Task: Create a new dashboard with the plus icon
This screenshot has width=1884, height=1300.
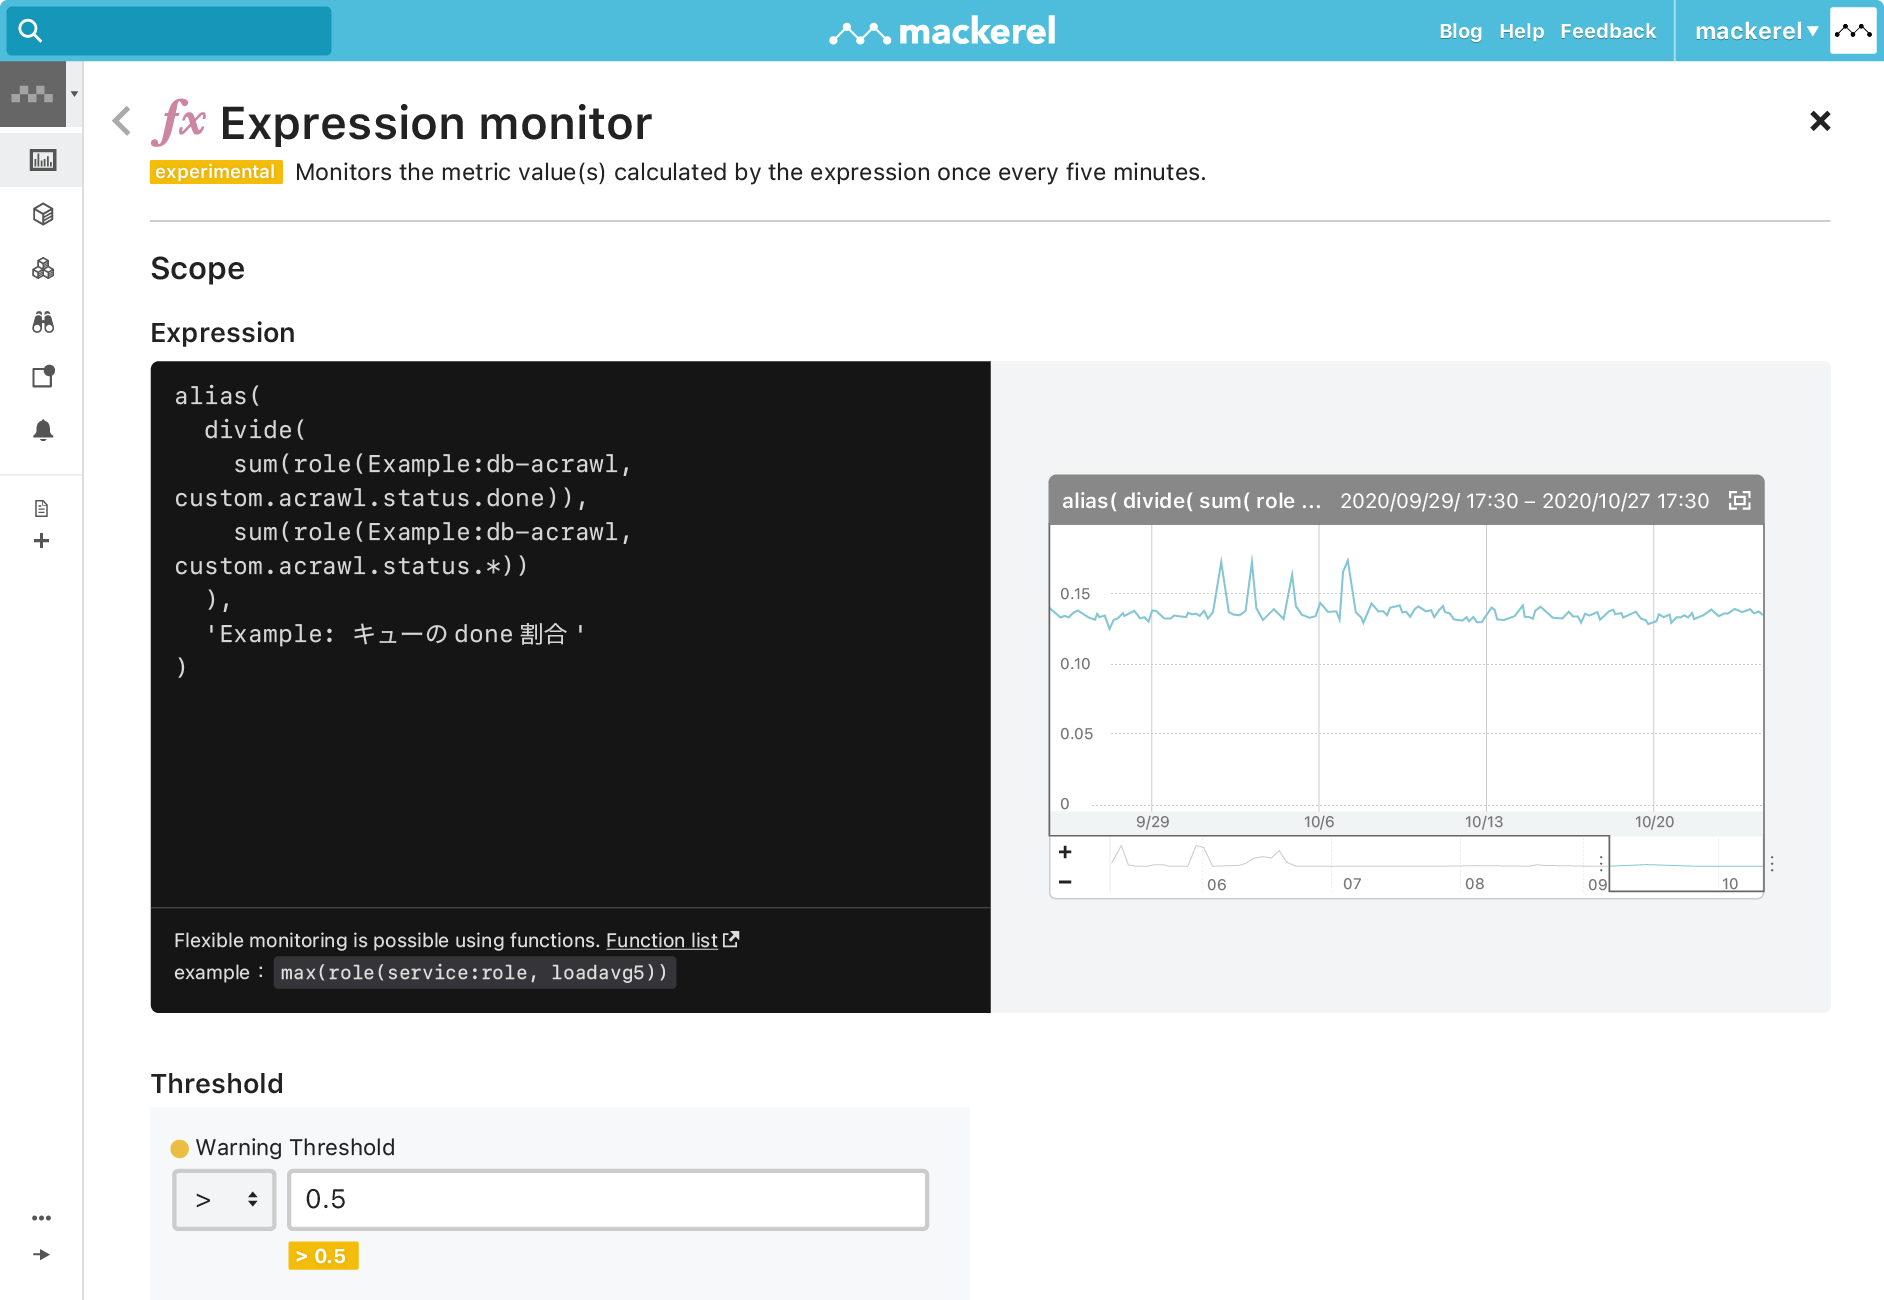Action: coord(41,541)
